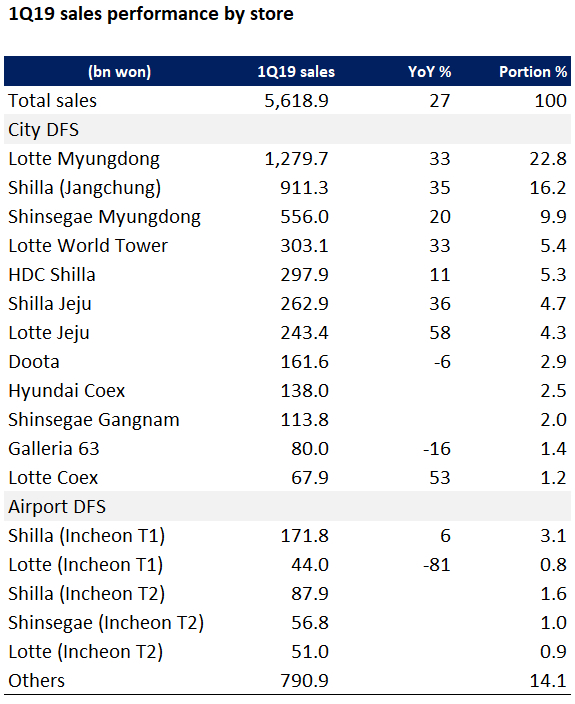
Task: Click the 'Portion %' column header
Action: [533, 72]
